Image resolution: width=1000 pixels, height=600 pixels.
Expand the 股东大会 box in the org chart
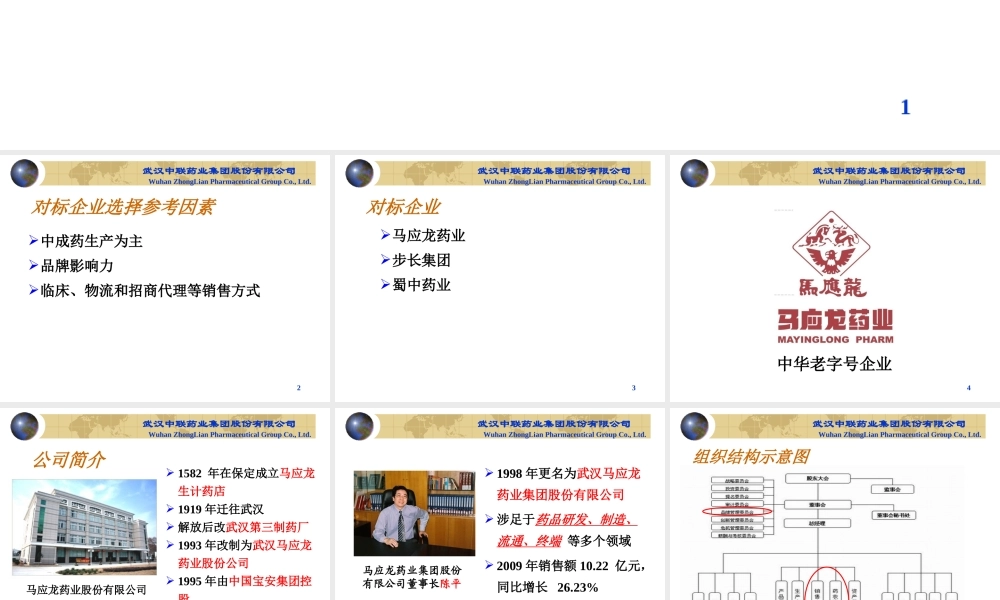coord(817,478)
